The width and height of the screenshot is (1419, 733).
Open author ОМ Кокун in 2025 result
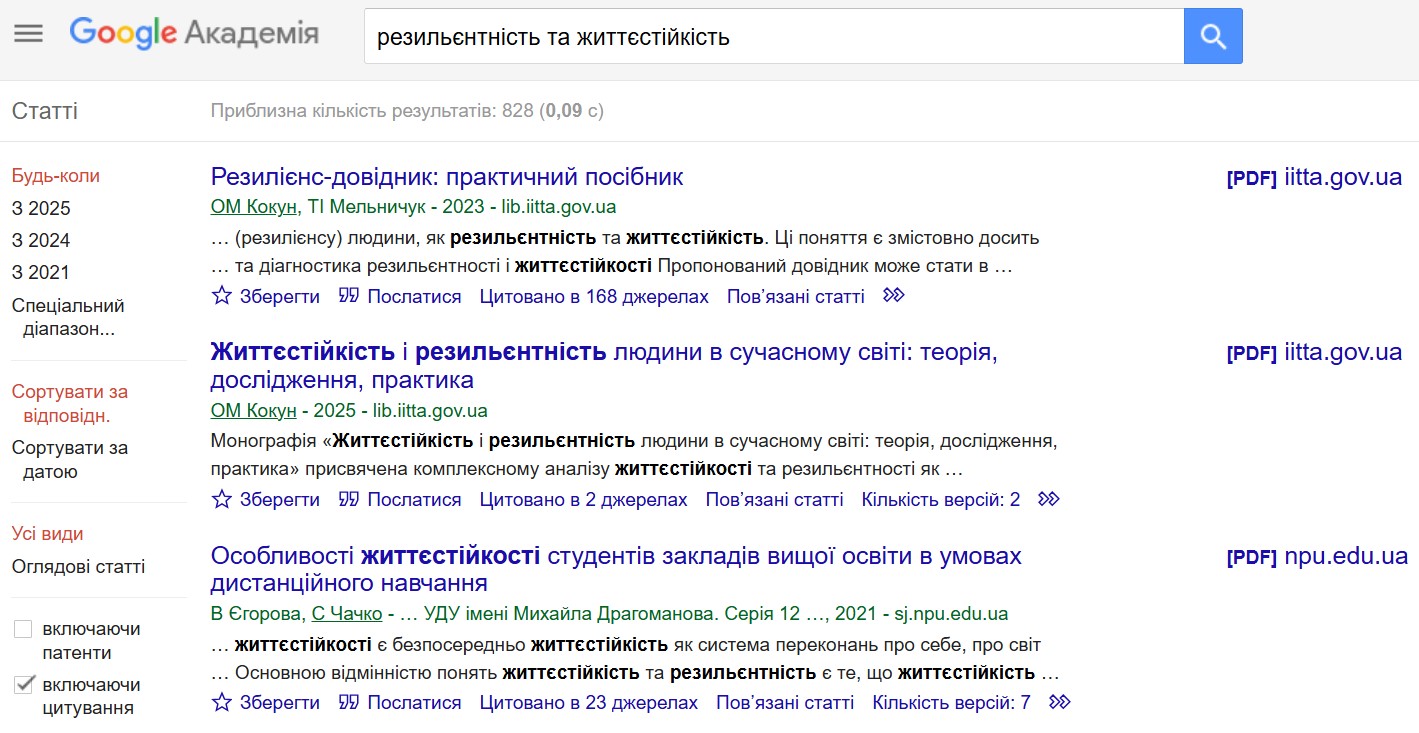coord(254,411)
